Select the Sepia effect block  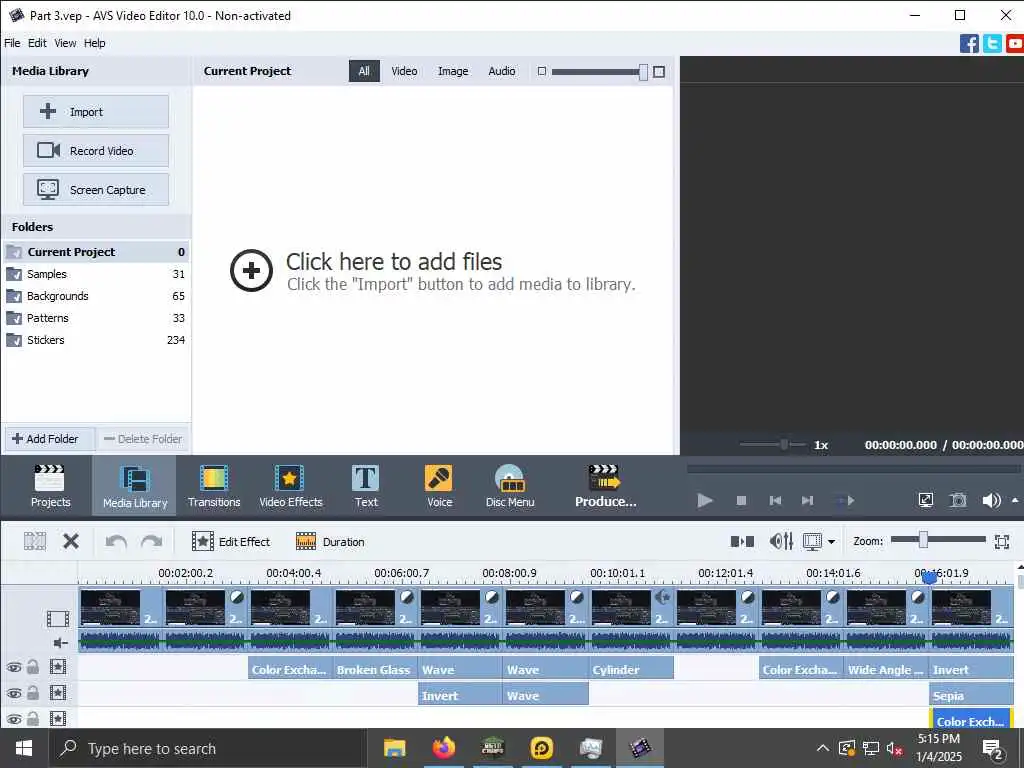coord(971,696)
